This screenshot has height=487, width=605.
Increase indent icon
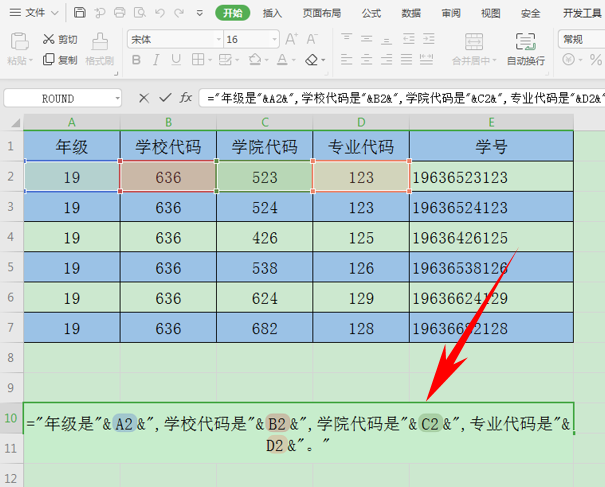click(x=428, y=39)
